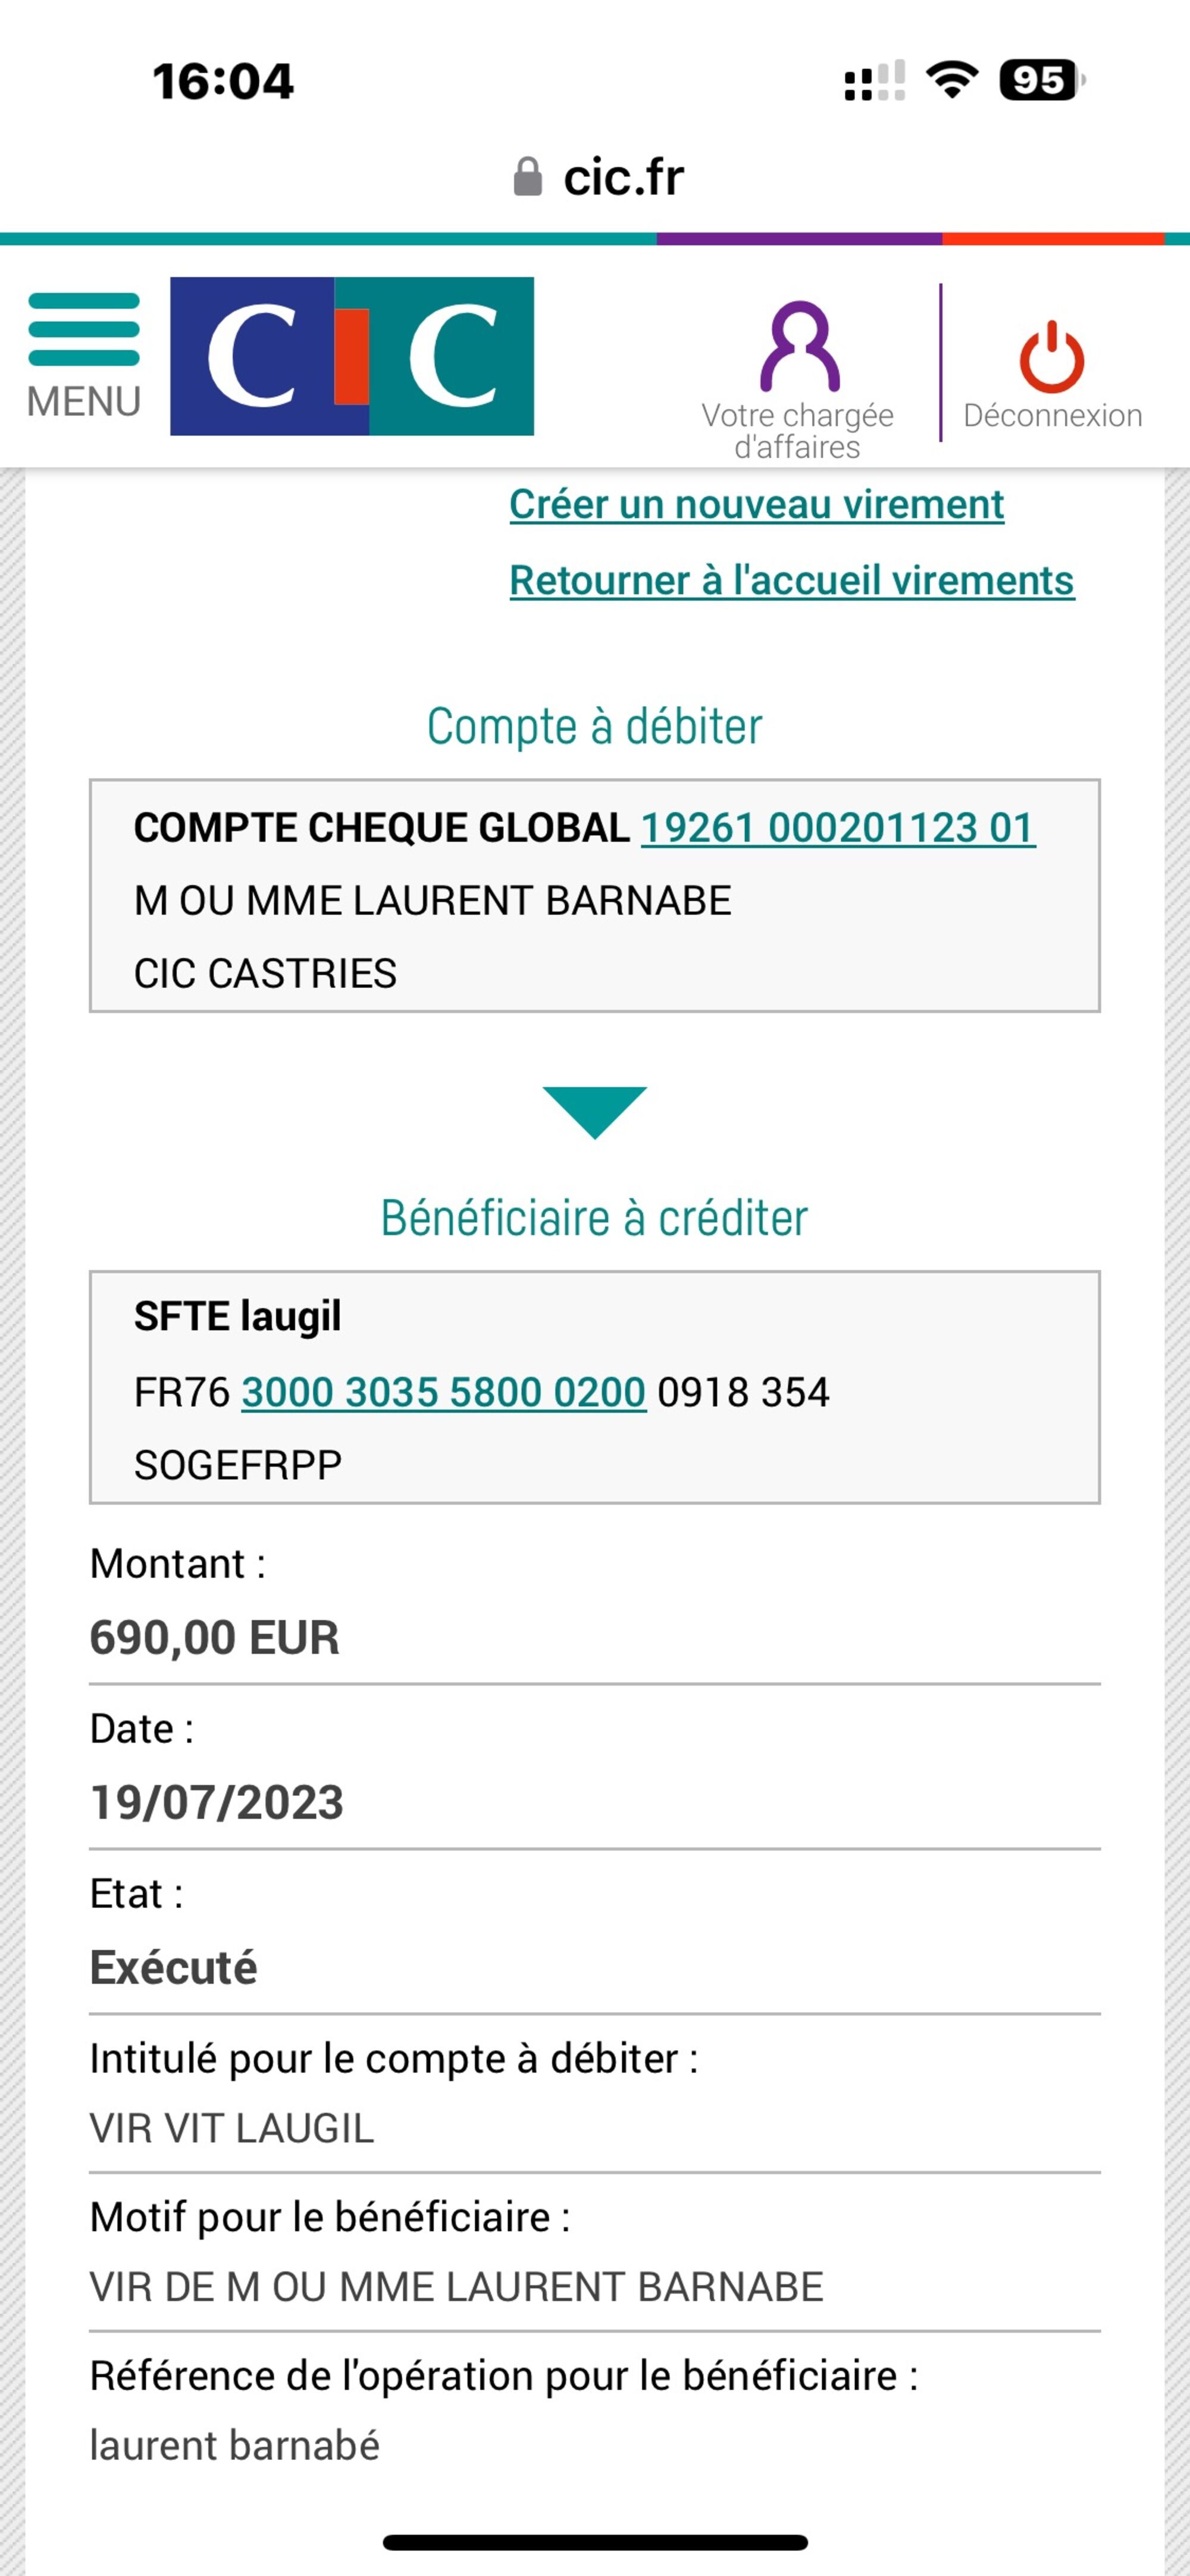Tap the 16:04 clock in status bar
The height and width of the screenshot is (2576, 1190).
pyautogui.click(x=223, y=81)
